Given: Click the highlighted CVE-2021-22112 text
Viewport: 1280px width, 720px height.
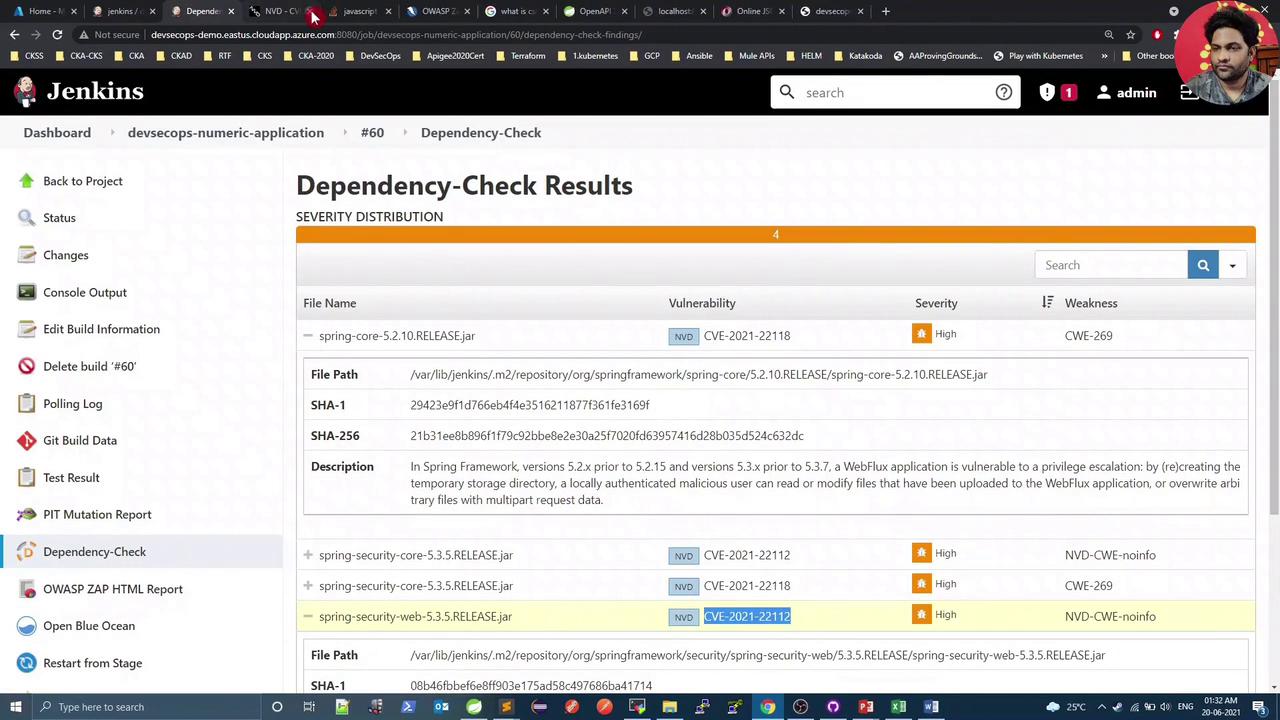Looking at the screenshot, I should coord(747,617).
